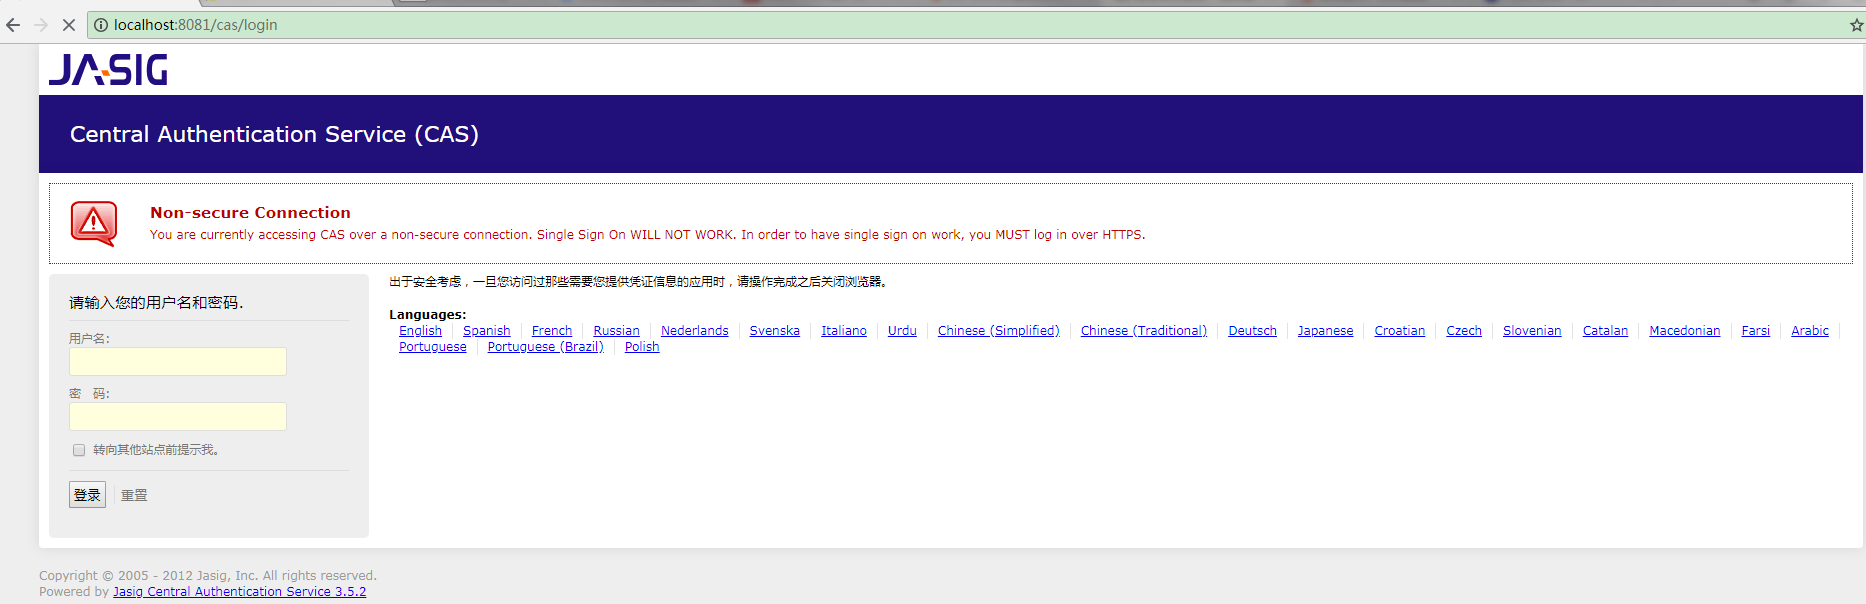The width and height of the screenshot is (1866, 604).
Task: Switch language to Spanish
Action: point(487,331)
